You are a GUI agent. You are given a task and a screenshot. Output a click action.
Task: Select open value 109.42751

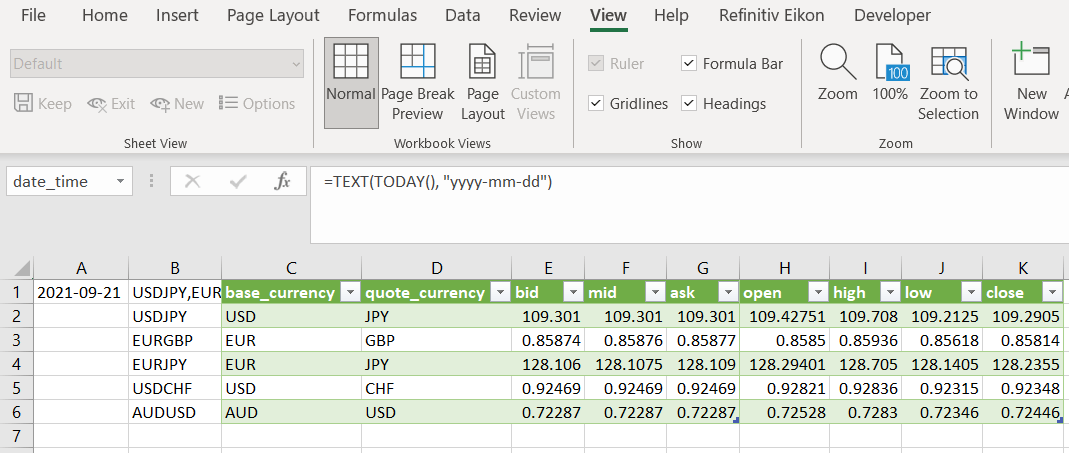(x=785, y=317)
